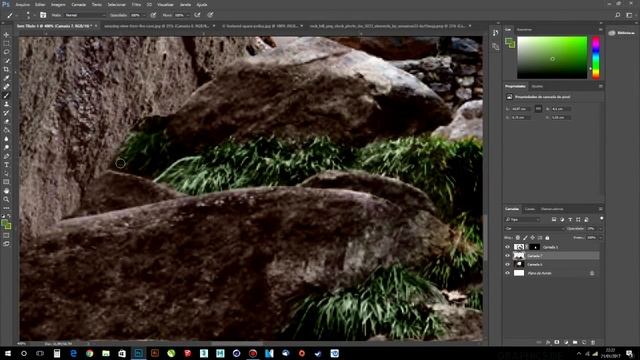The height and width of the screenshot is (360, 640).
Task: Open the Filtro menu
Action: (136, 4)
